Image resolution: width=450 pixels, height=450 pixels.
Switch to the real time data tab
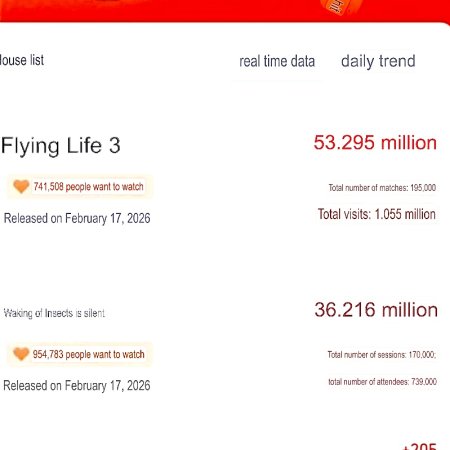pos(277,61)
